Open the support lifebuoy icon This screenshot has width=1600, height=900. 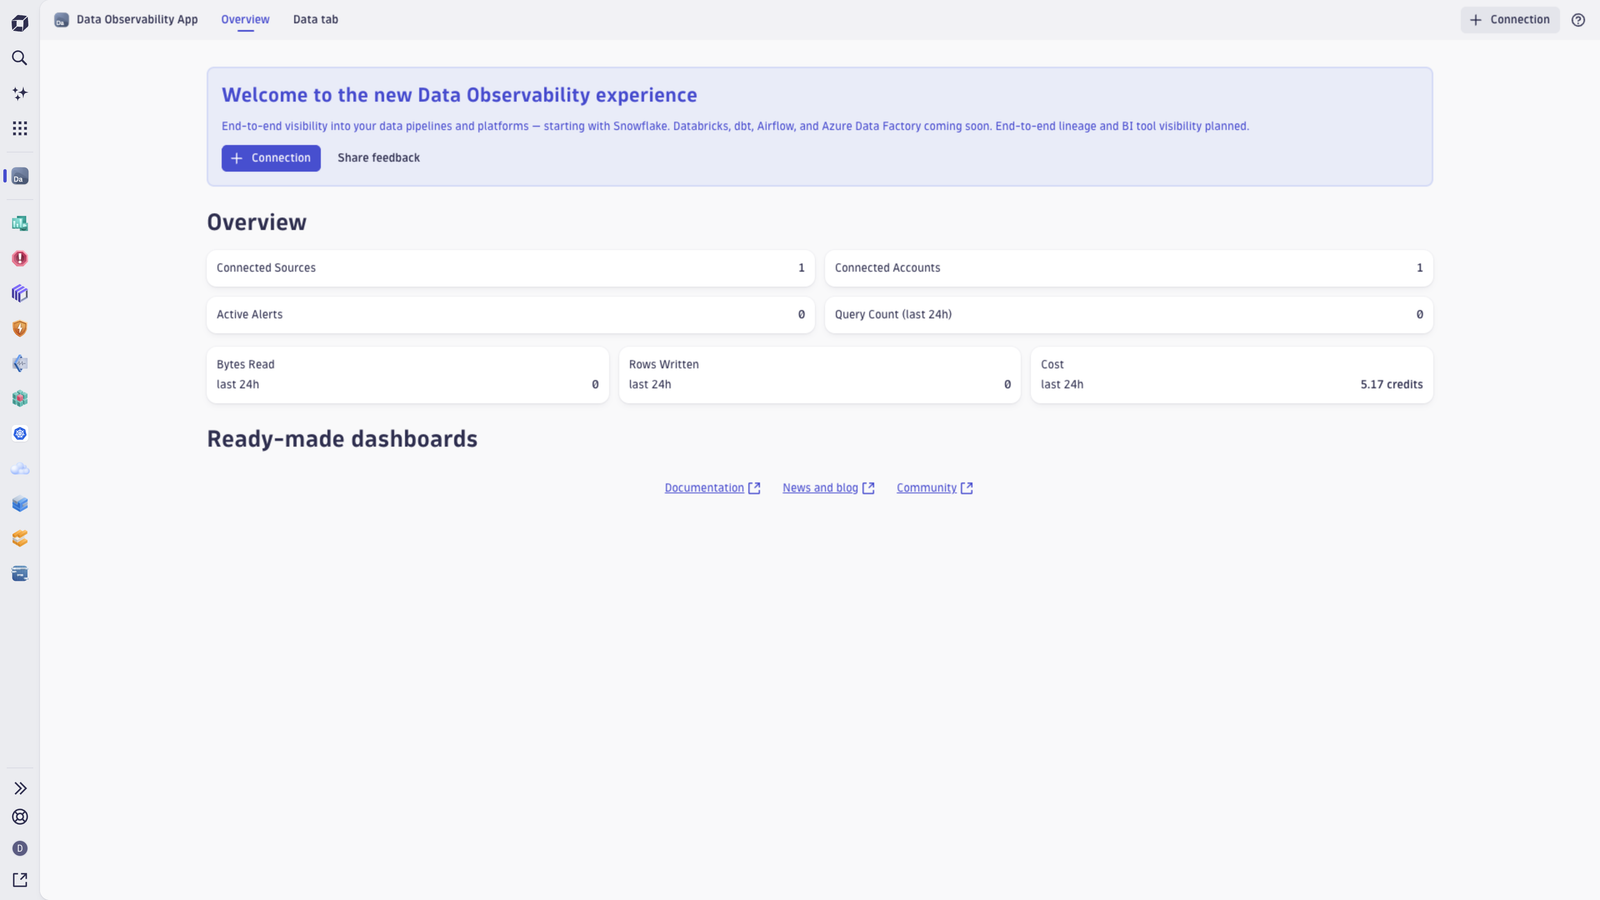[19, 817]
